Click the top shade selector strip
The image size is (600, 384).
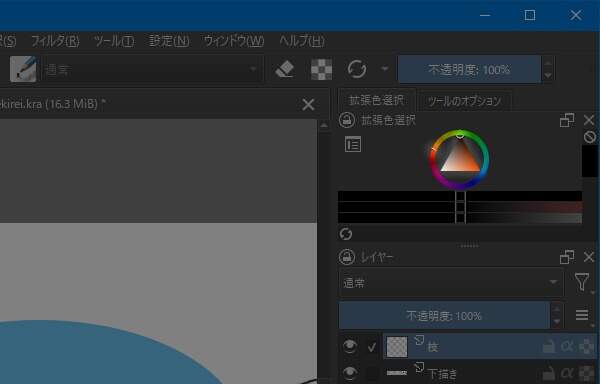click(460, 196)
